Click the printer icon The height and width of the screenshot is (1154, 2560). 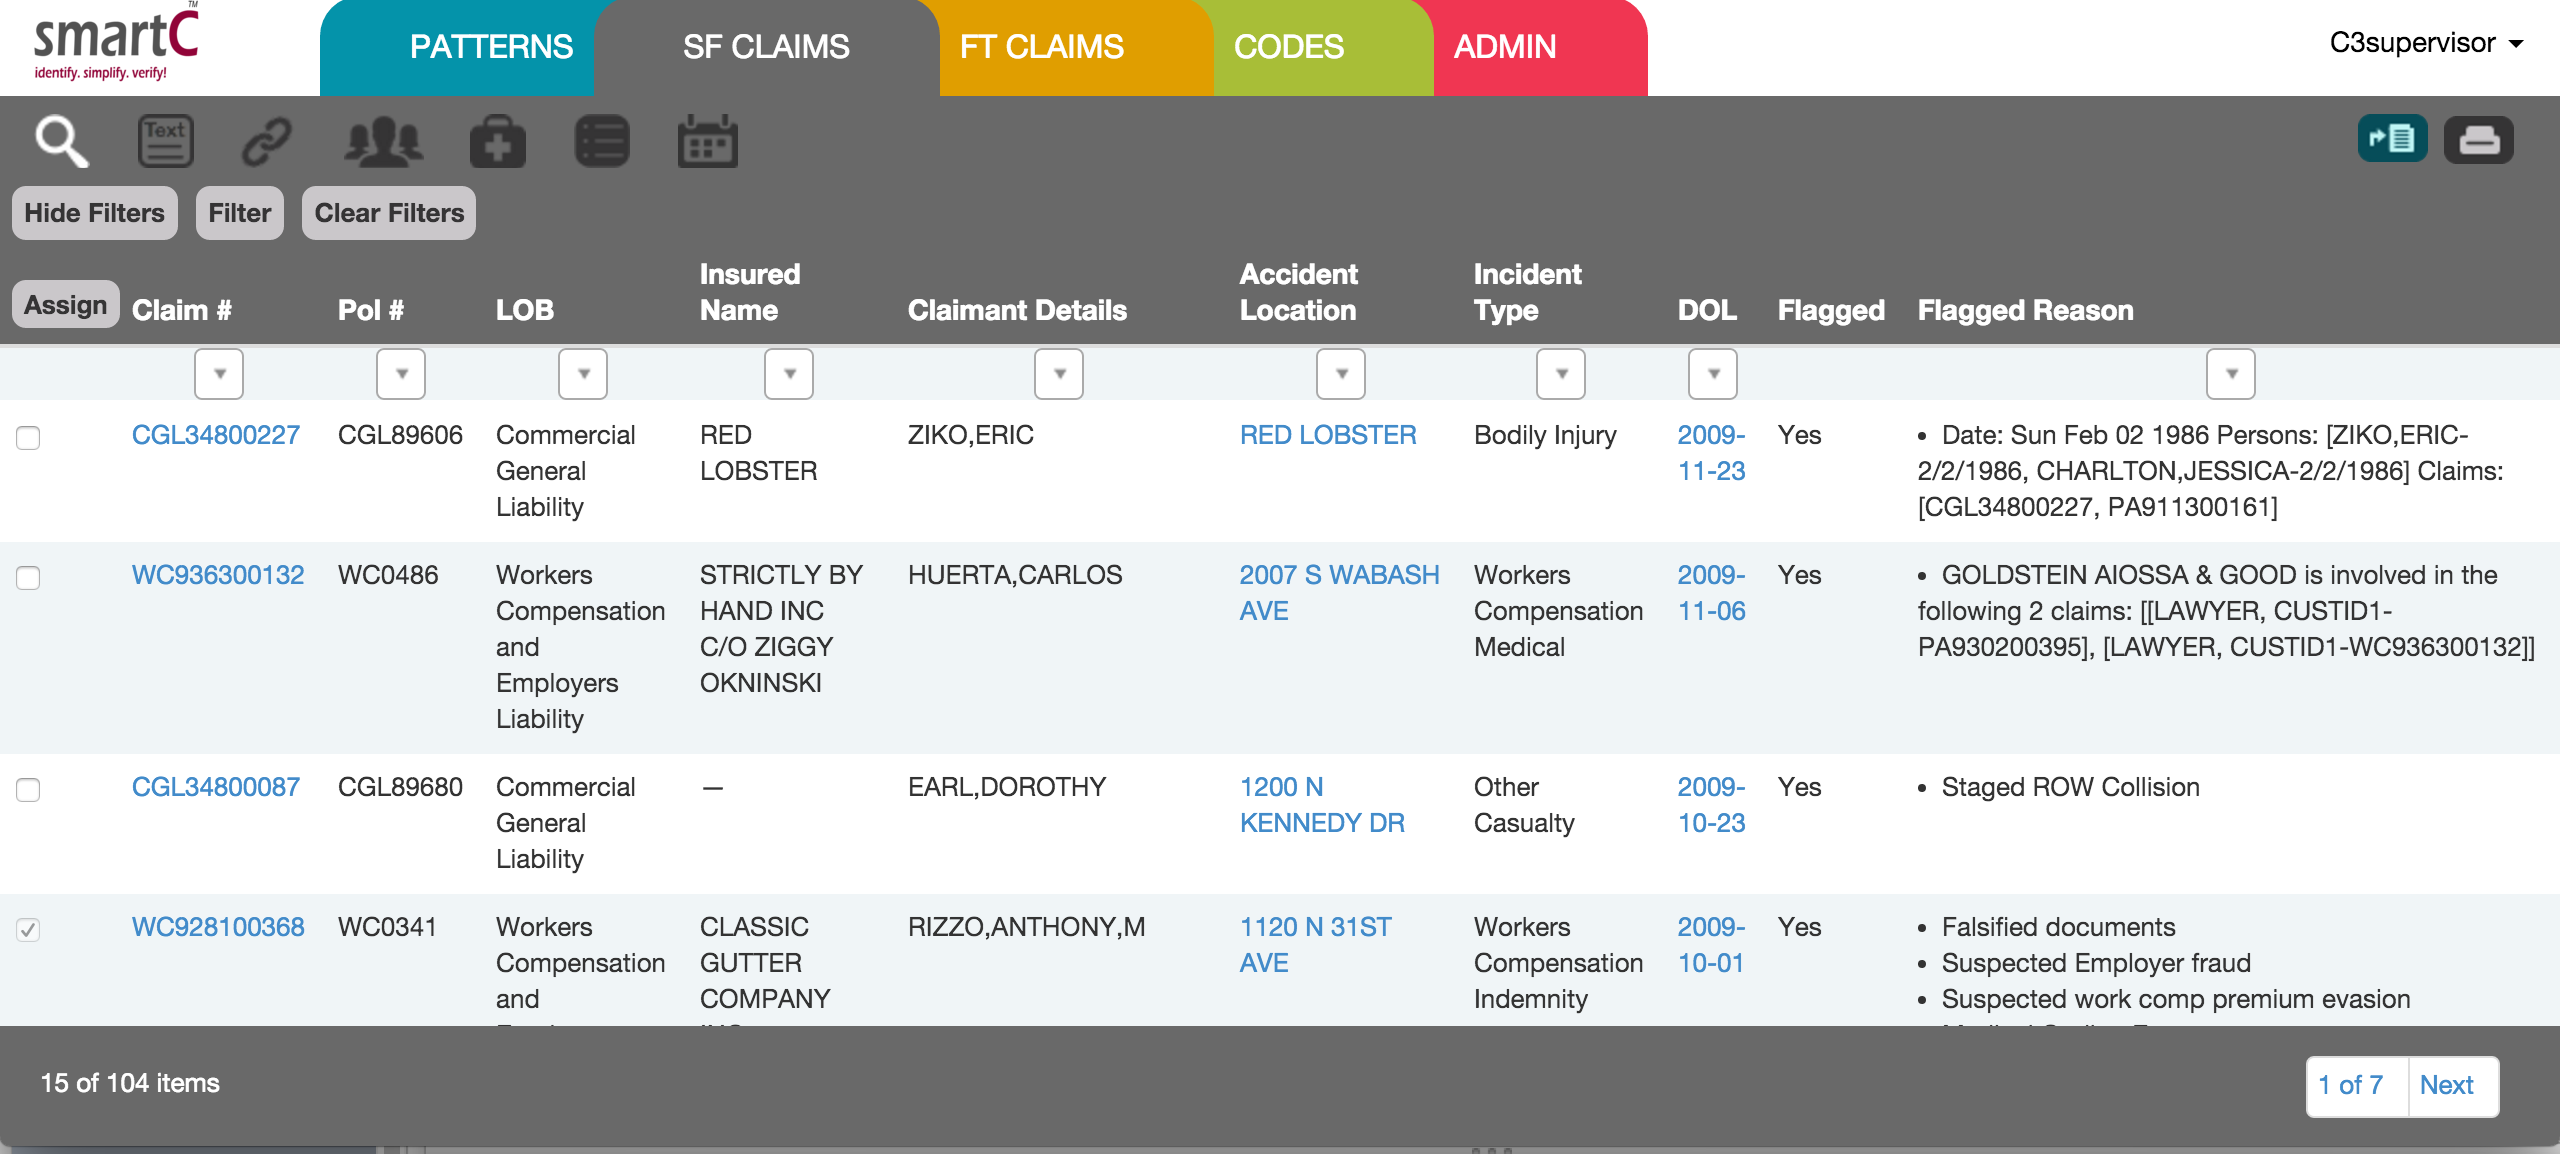pyautogui.click(x=2478, y=139)
